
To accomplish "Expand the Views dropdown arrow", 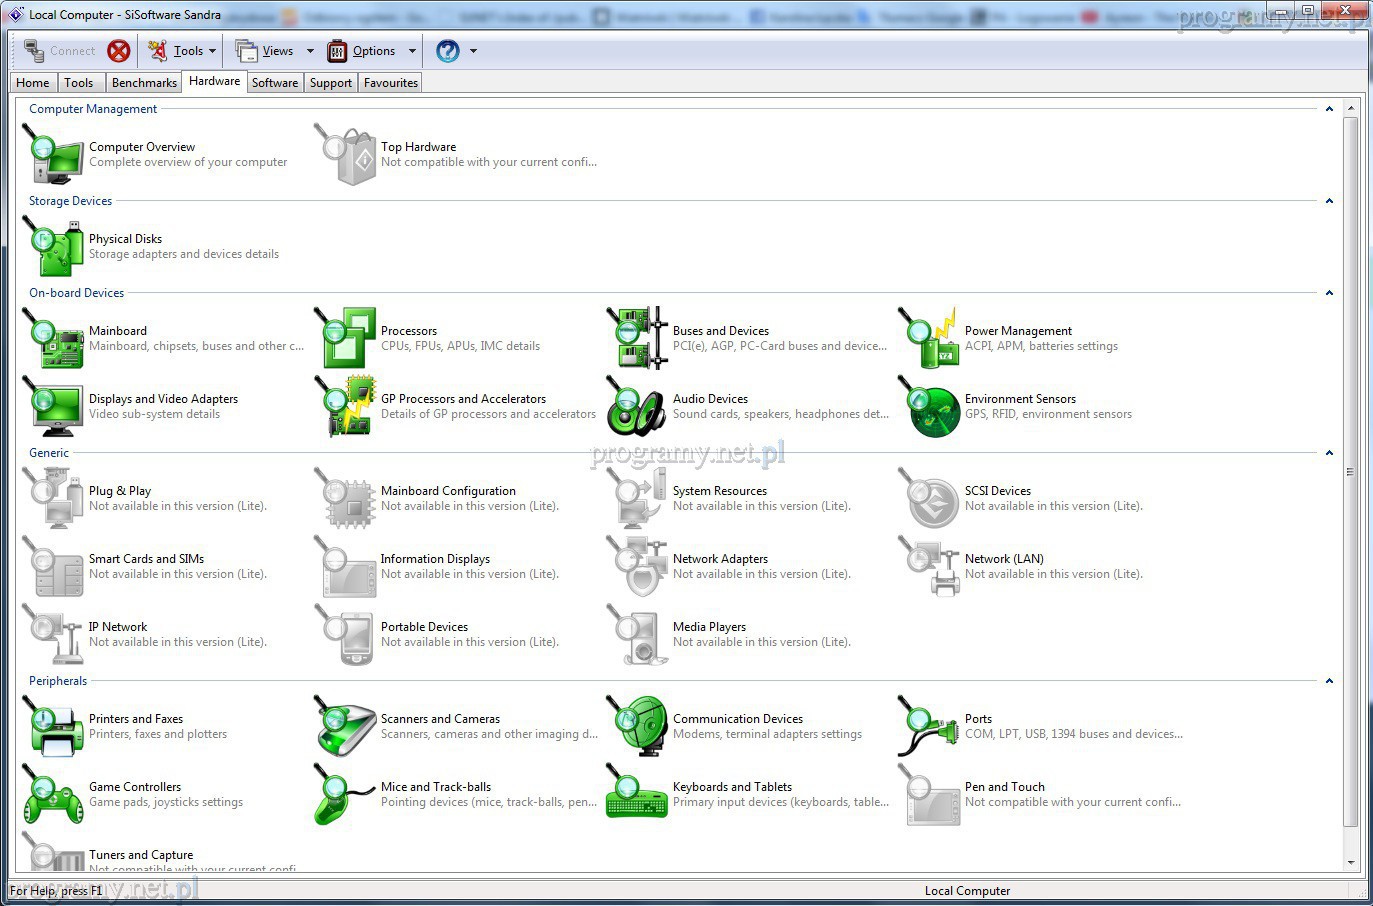I will (310, 51).
